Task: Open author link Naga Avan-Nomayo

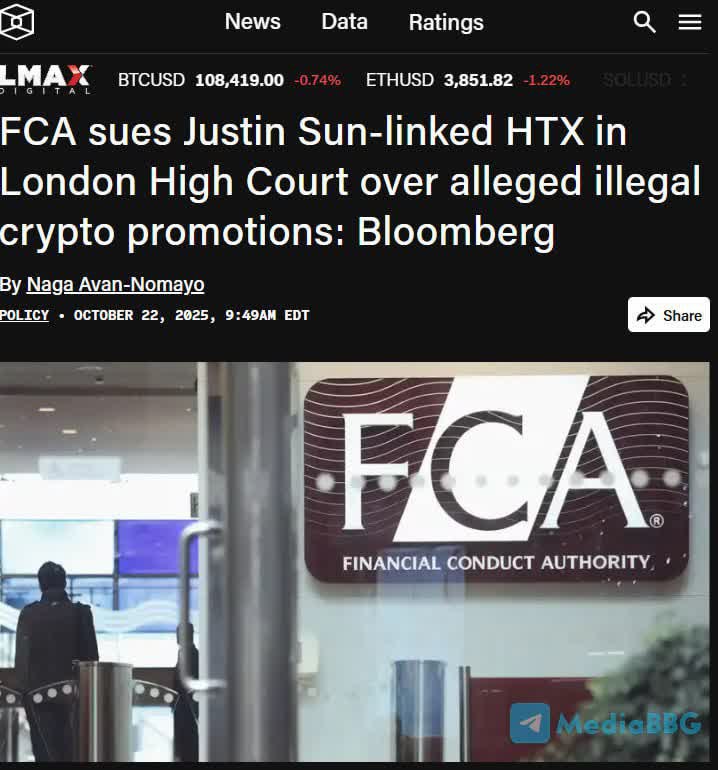Action: click(115, 284)
